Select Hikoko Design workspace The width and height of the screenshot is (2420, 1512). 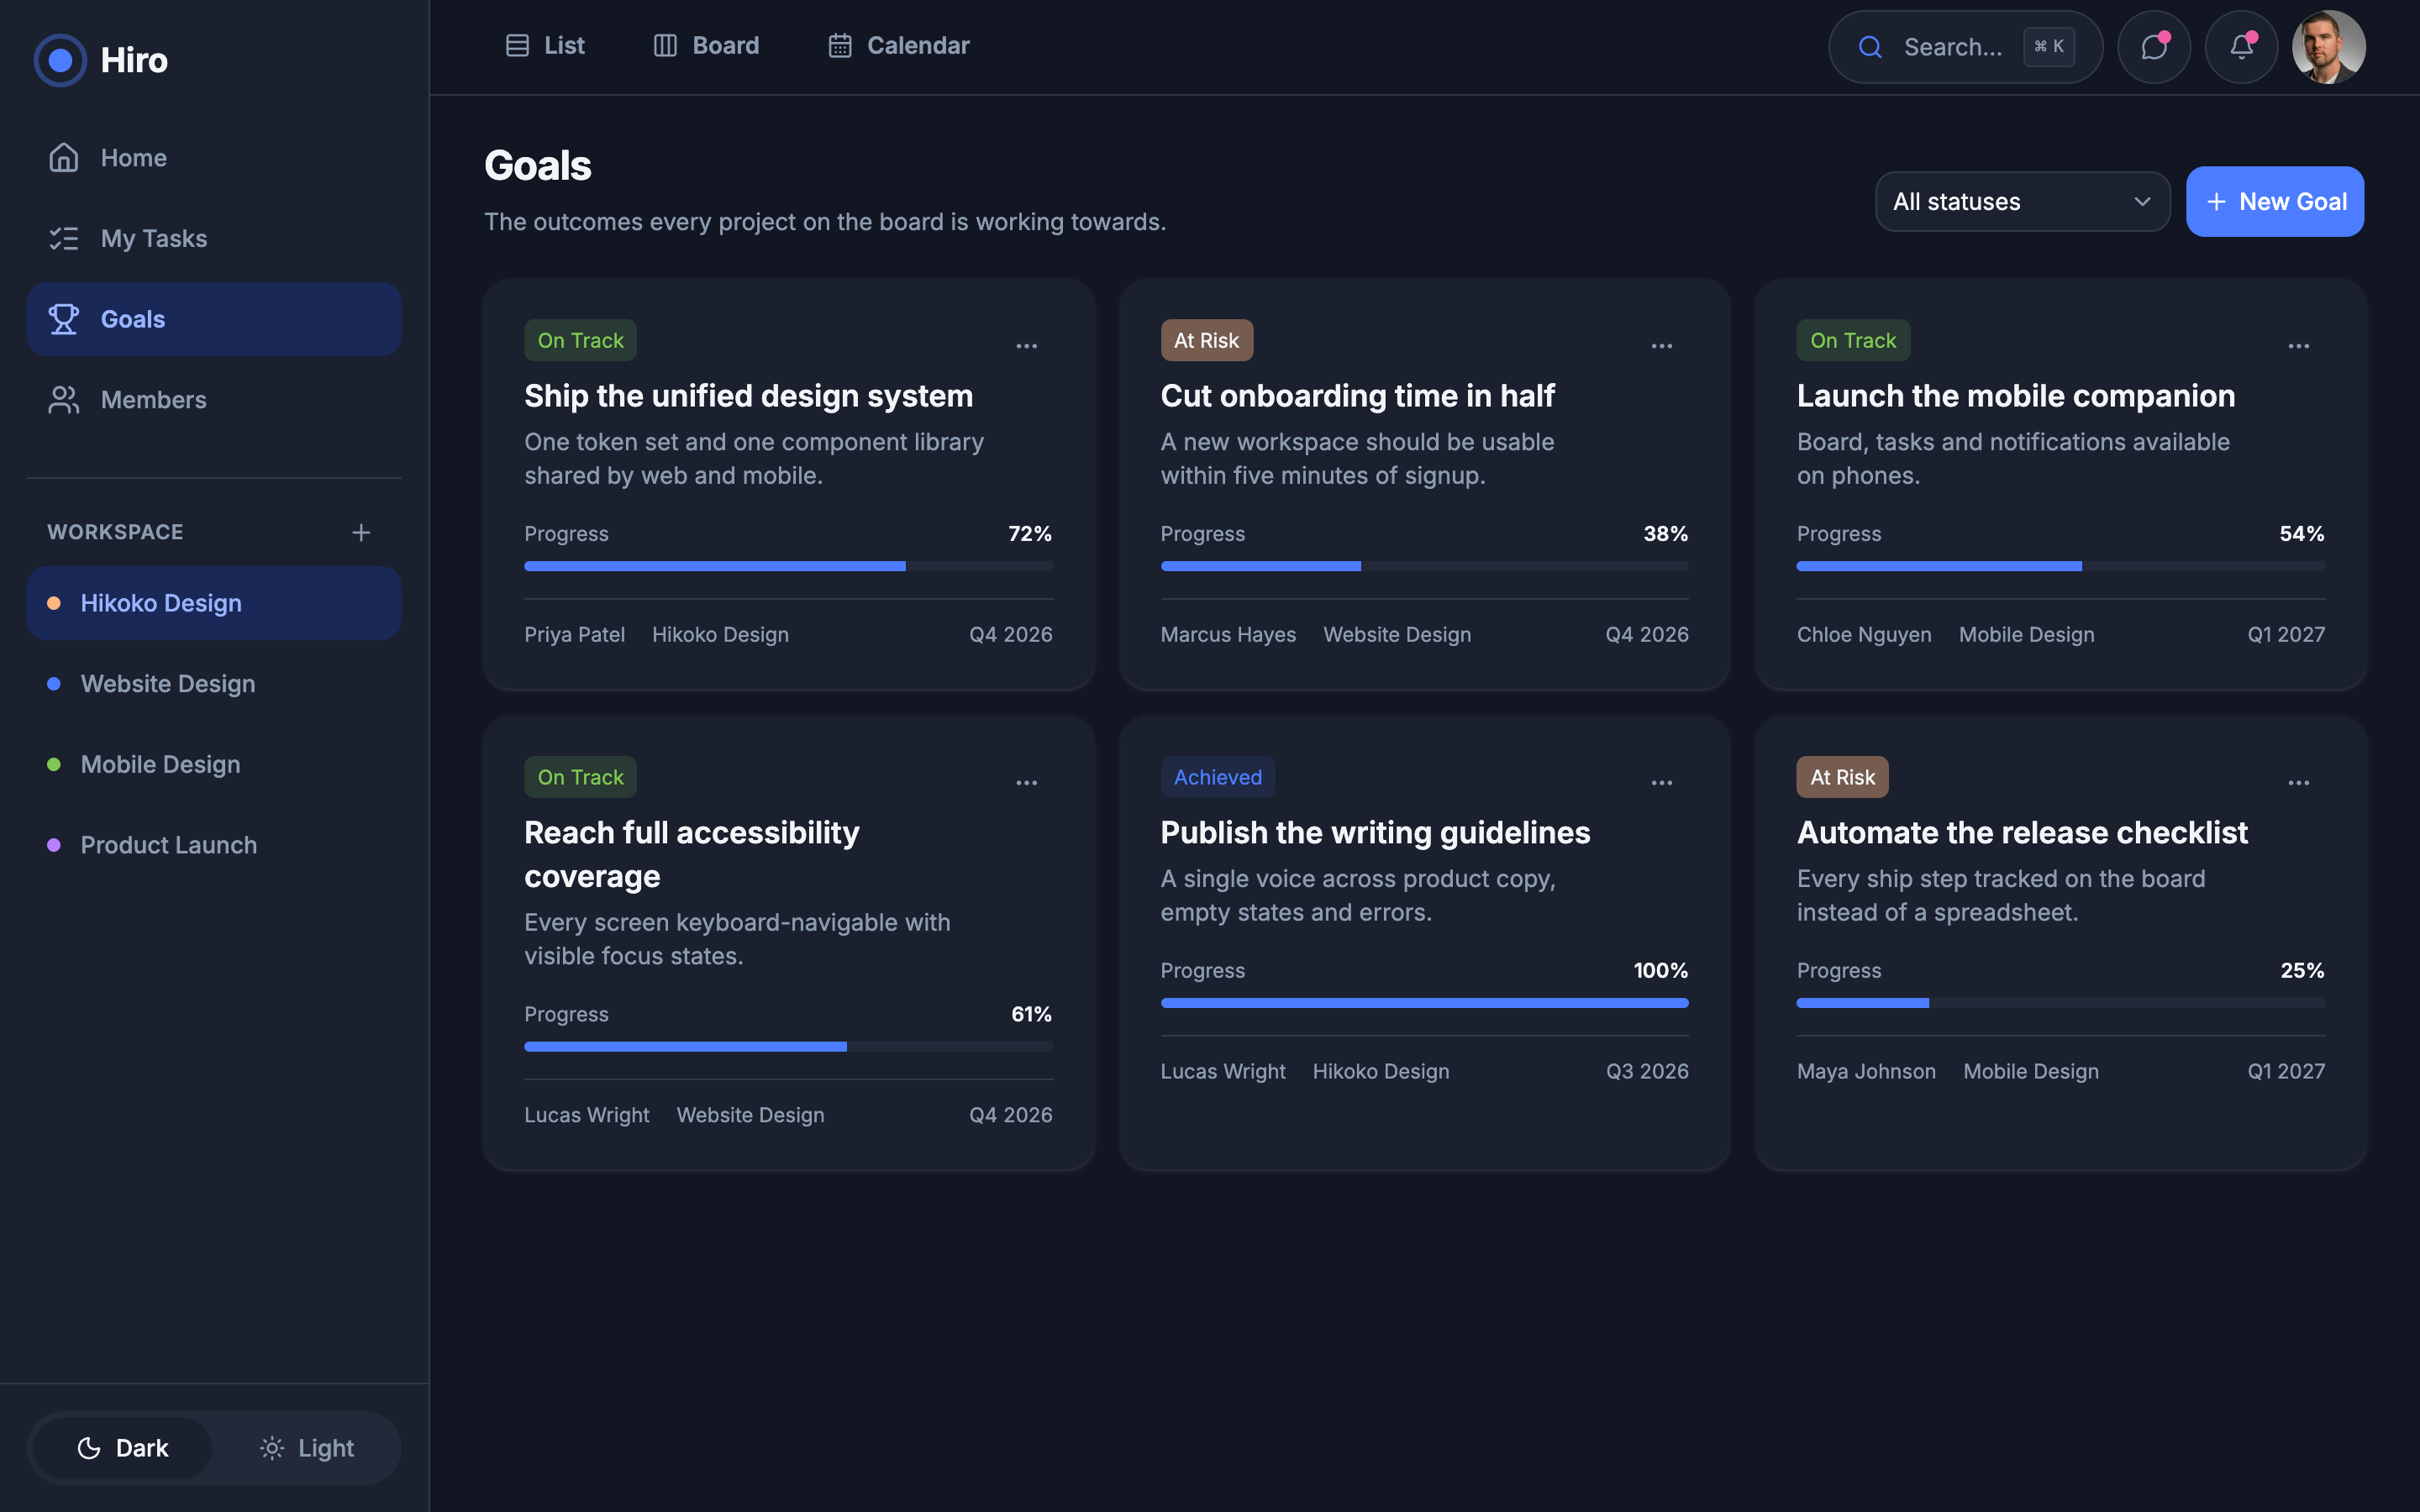coord(214,603)
